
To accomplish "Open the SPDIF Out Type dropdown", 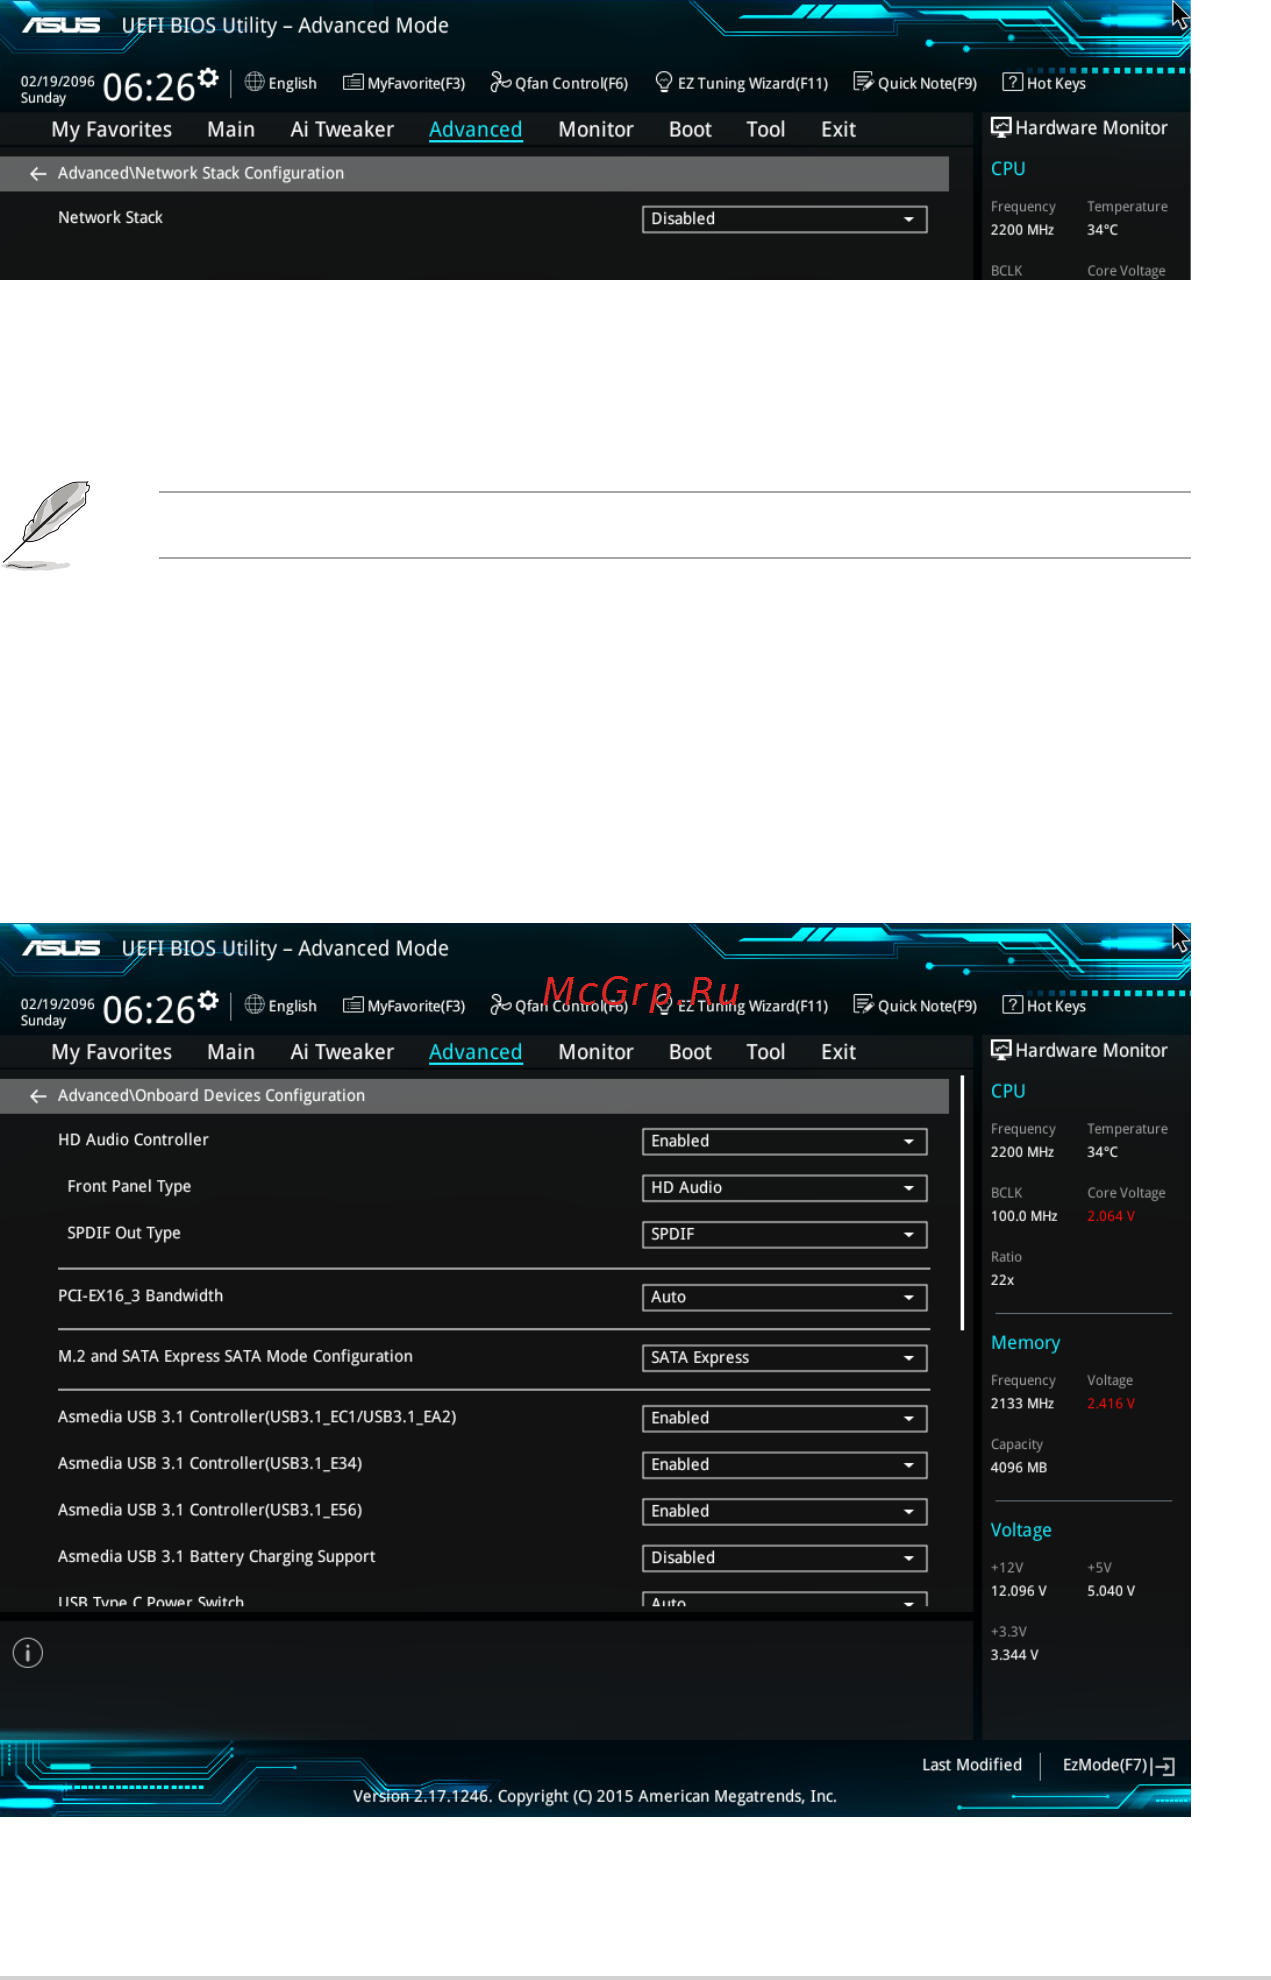I will pyautogui.click(x=784, y=1234).
